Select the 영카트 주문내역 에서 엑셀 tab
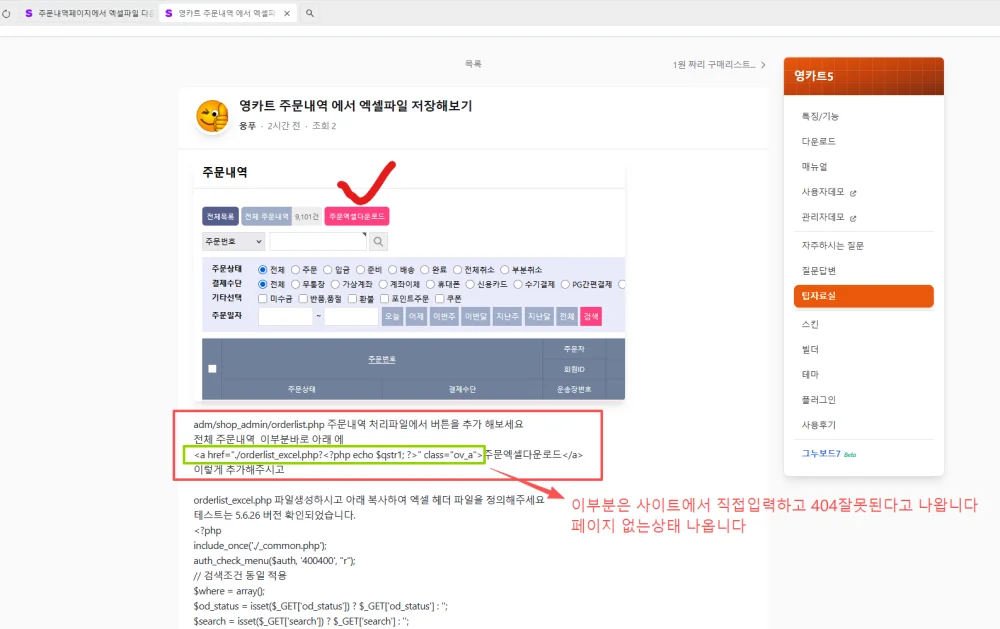Screen dimensions: 1000x629 coord(226,13)
